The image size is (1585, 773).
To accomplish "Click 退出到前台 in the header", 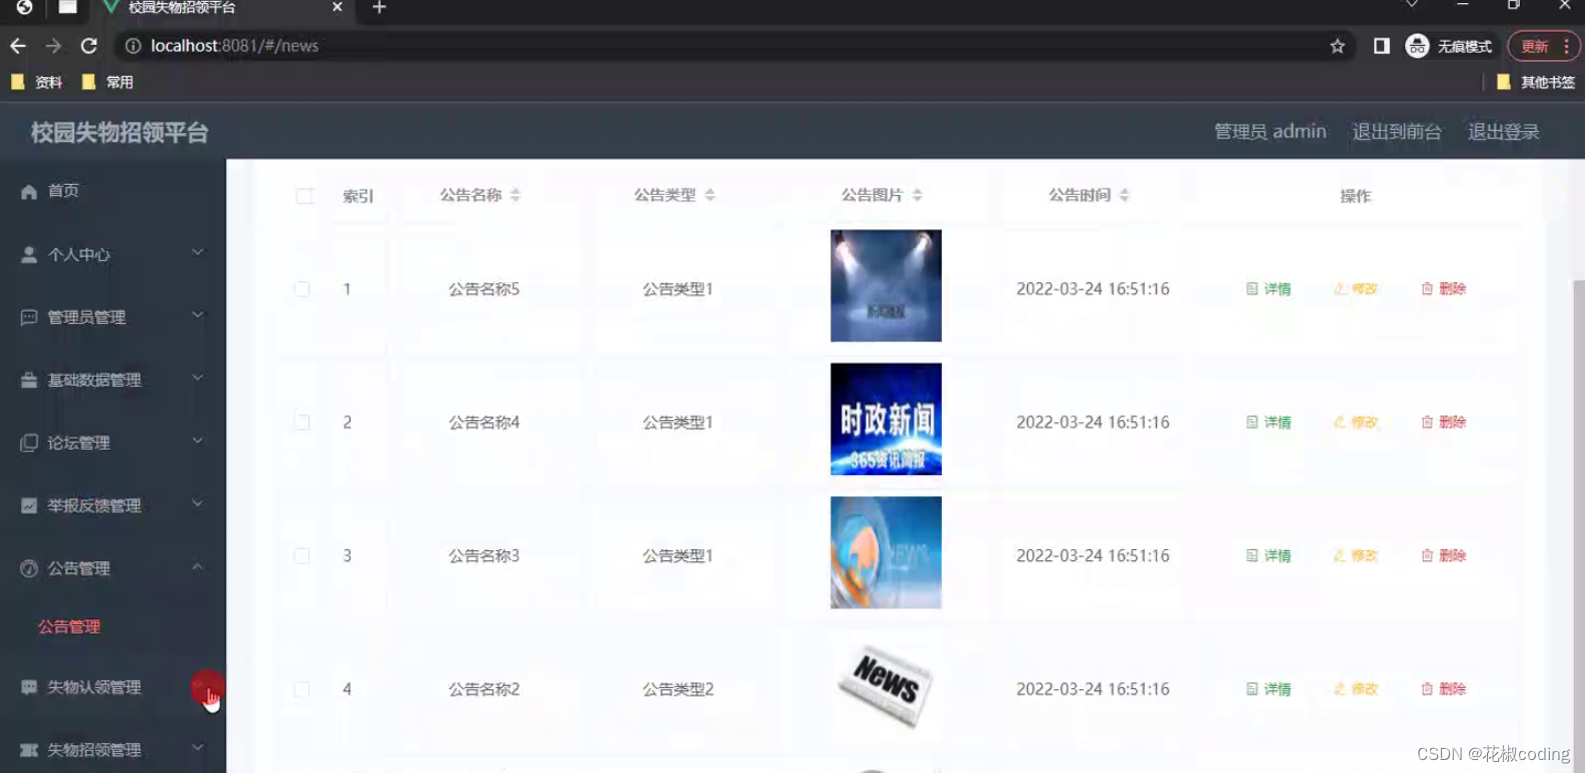I will click(1397, 132).
